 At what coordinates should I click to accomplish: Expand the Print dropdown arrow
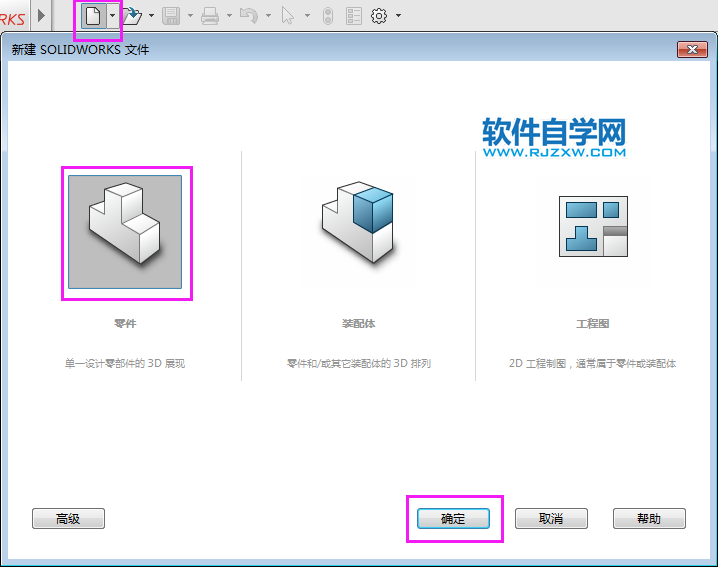point(229,16)
